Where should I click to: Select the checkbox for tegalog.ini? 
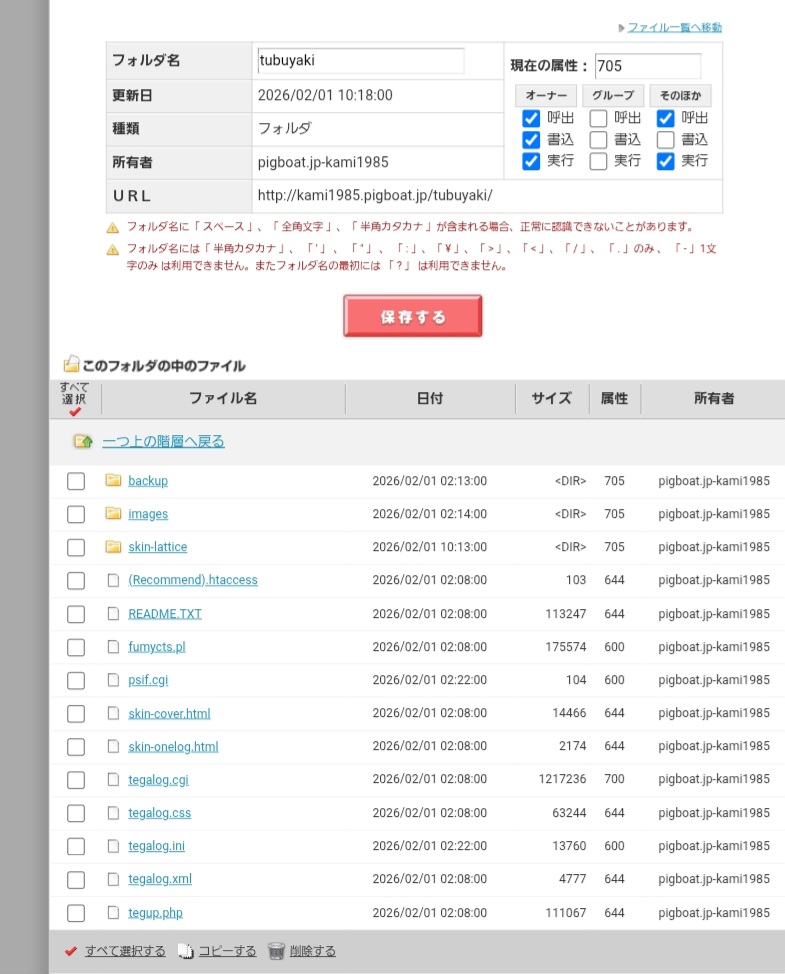click(x=76, y=846)
